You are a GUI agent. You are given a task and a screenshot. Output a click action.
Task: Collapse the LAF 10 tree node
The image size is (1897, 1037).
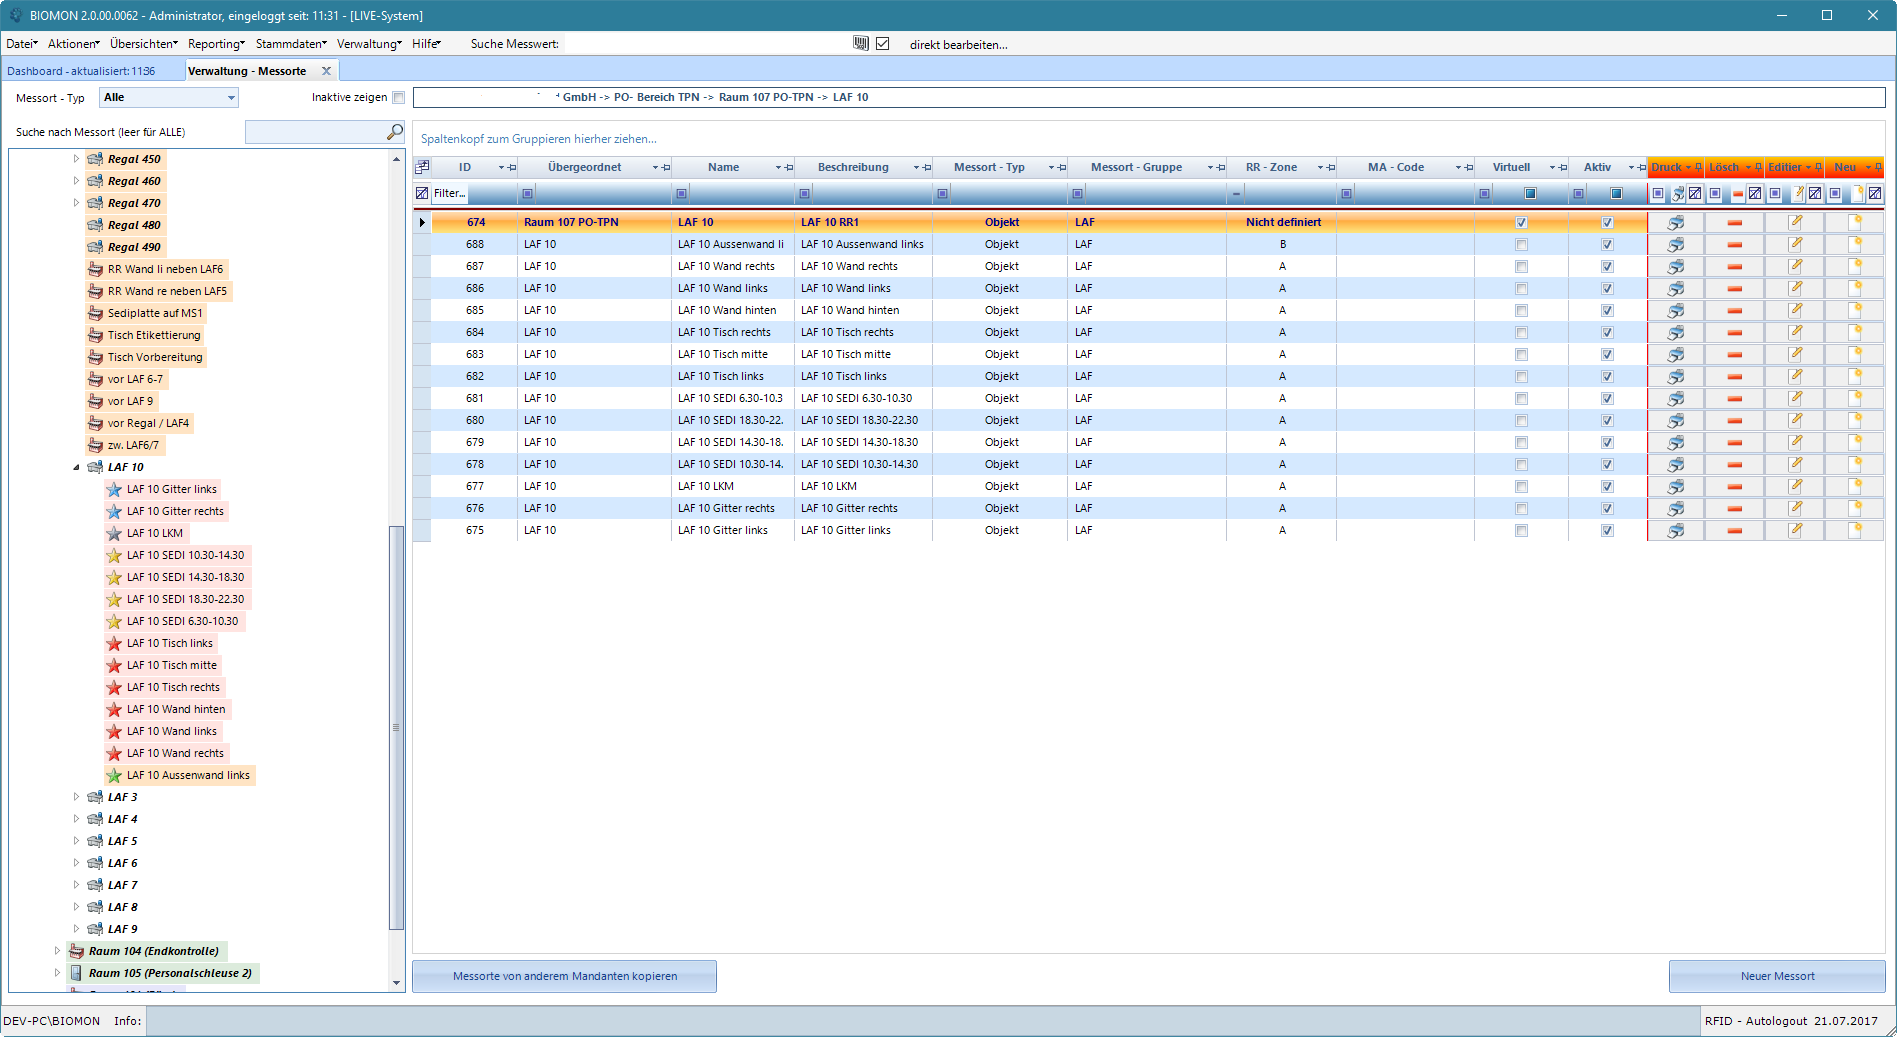coord(76,467)
